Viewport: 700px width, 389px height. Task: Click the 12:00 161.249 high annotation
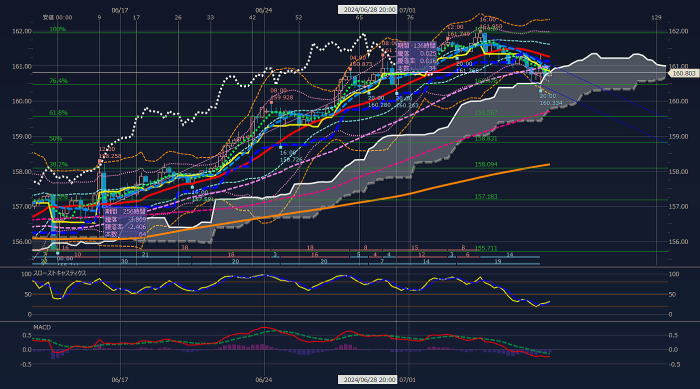[458, 30]
